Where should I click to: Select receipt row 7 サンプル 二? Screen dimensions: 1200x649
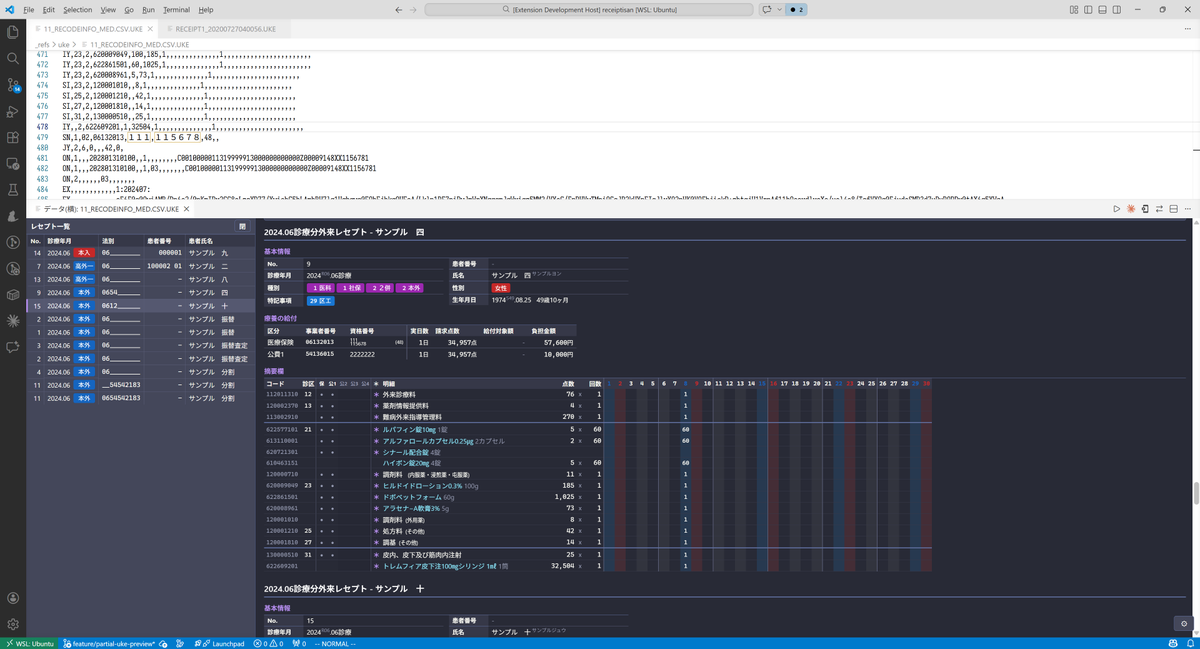(138, 266)
